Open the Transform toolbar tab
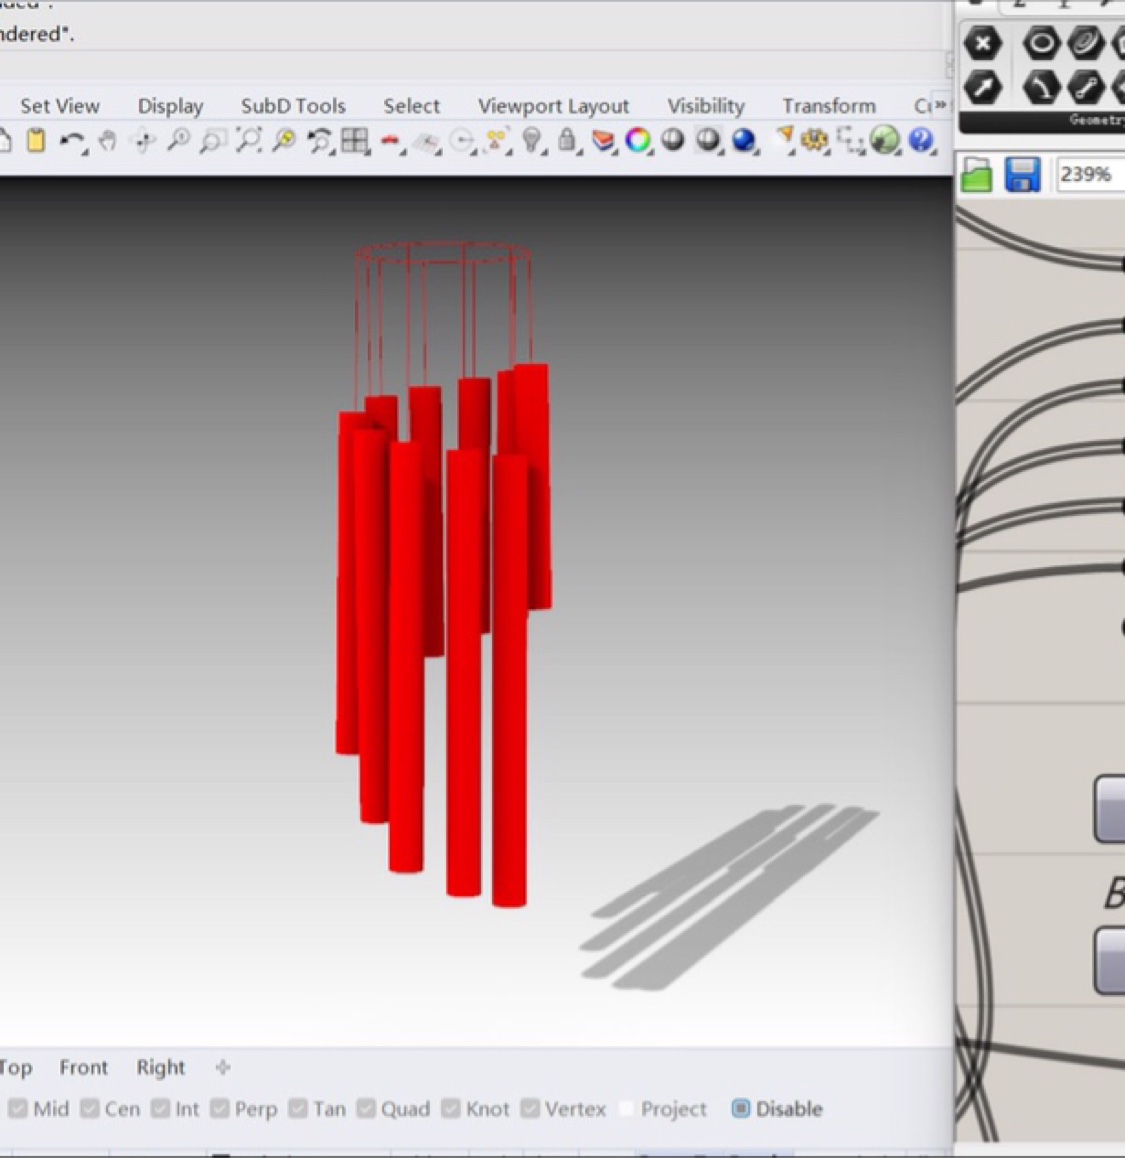 829,106
